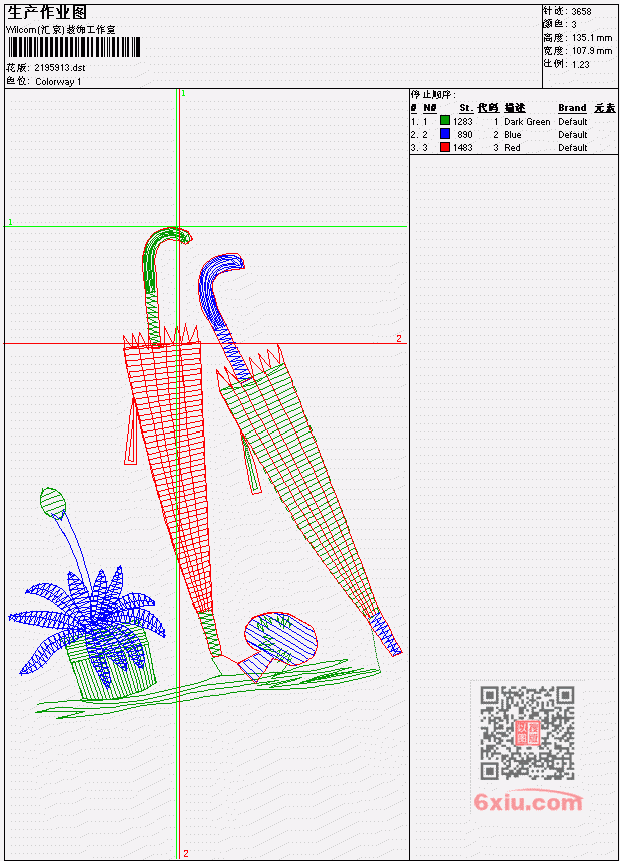Click the '停止顺序:' heading
Image resolution: width=620 pixels, height=861 pixels.
433,94
